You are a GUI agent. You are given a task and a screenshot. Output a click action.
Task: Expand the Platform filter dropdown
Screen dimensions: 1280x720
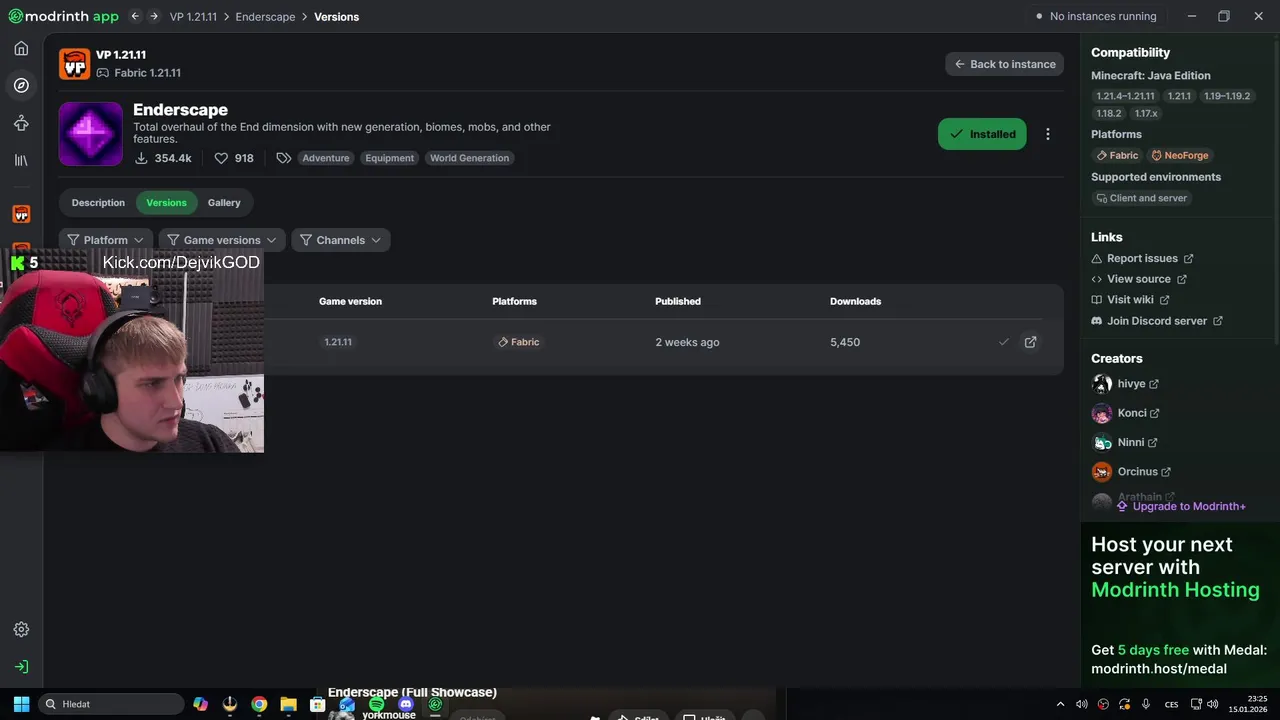(x=106, y=240)
